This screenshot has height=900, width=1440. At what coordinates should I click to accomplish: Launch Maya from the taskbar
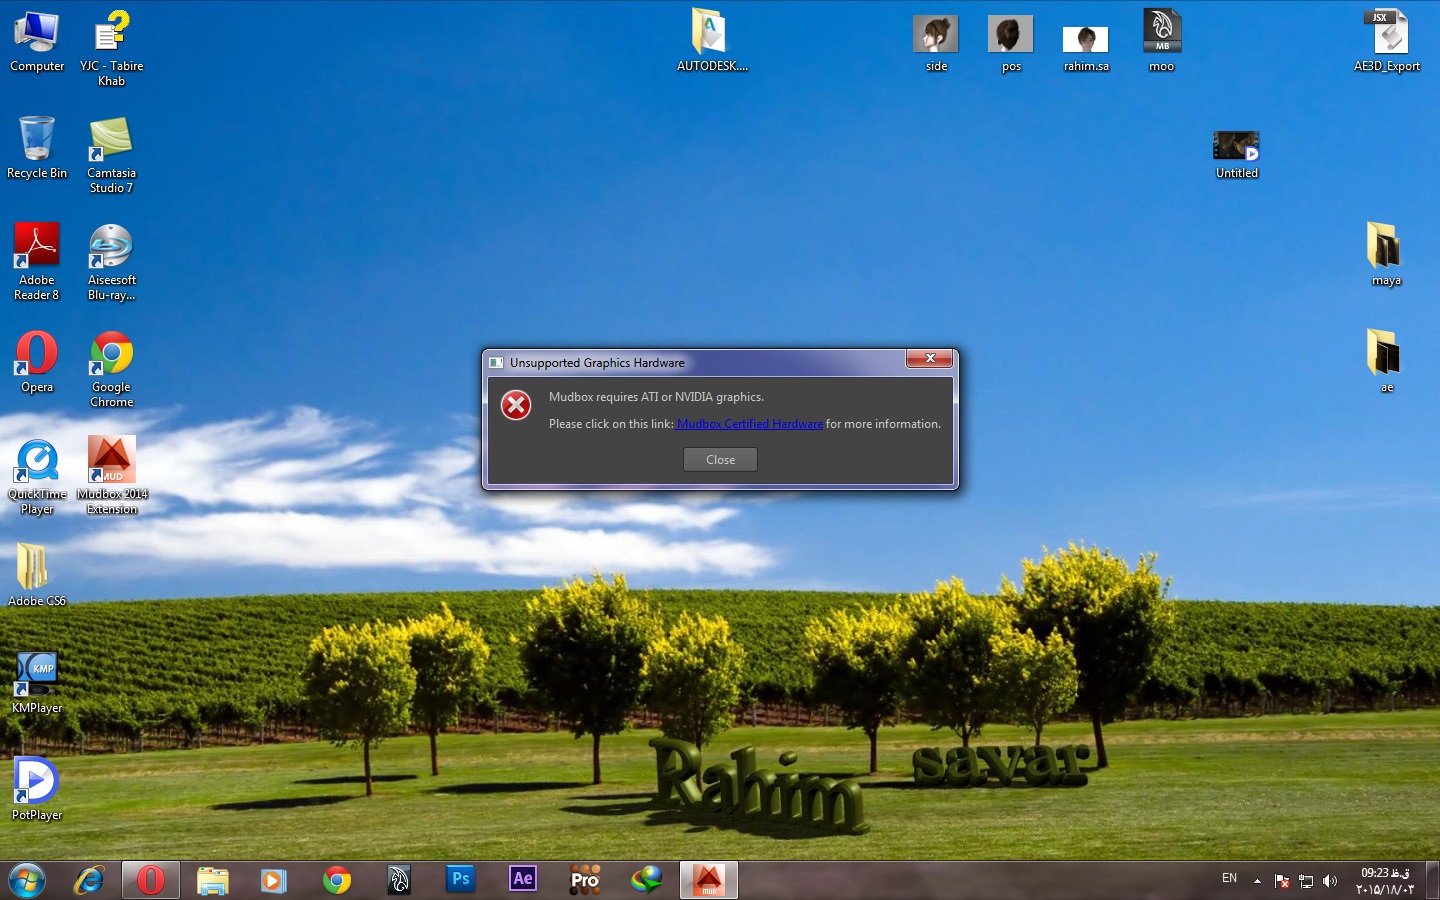pyautogui.click(x=399, y=880)
